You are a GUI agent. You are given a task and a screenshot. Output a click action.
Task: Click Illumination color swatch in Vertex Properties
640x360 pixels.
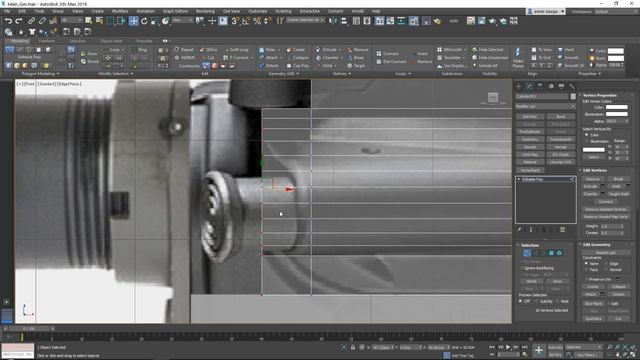click(x=616, y=114)
